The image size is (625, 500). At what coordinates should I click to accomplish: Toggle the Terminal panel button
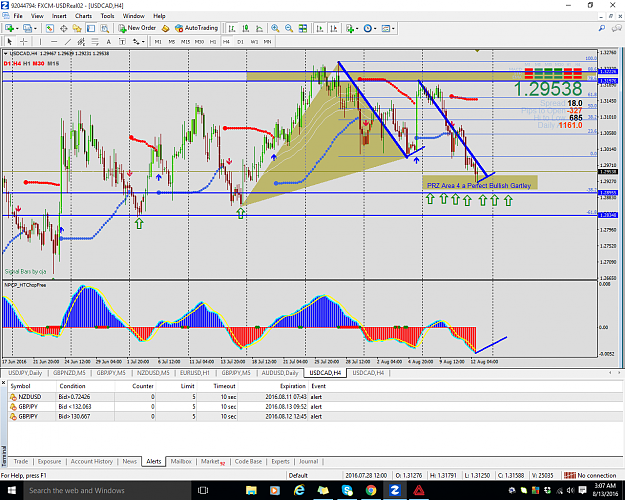coord(91,28)
